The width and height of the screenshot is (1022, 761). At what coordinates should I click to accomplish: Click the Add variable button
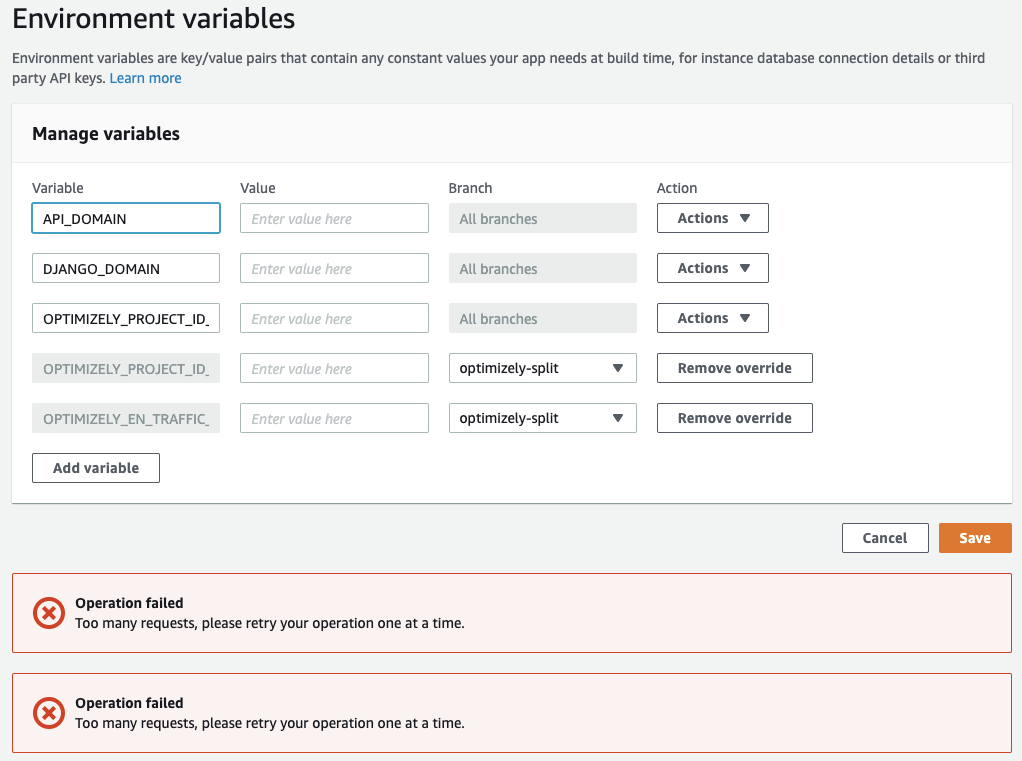pos(95,467)
